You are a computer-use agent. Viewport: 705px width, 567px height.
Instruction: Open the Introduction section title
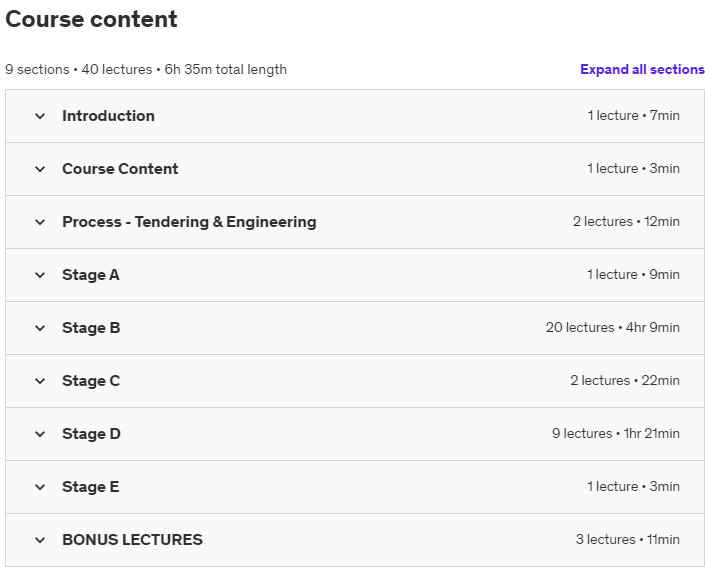pos(108,116)
